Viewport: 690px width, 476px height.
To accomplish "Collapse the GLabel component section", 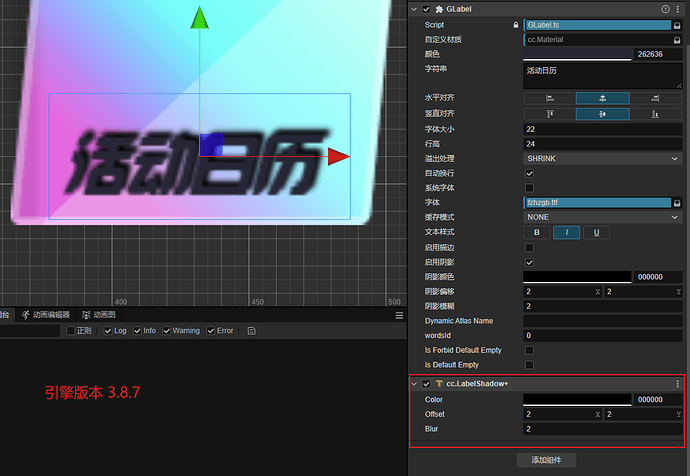I will pos(414,9).
